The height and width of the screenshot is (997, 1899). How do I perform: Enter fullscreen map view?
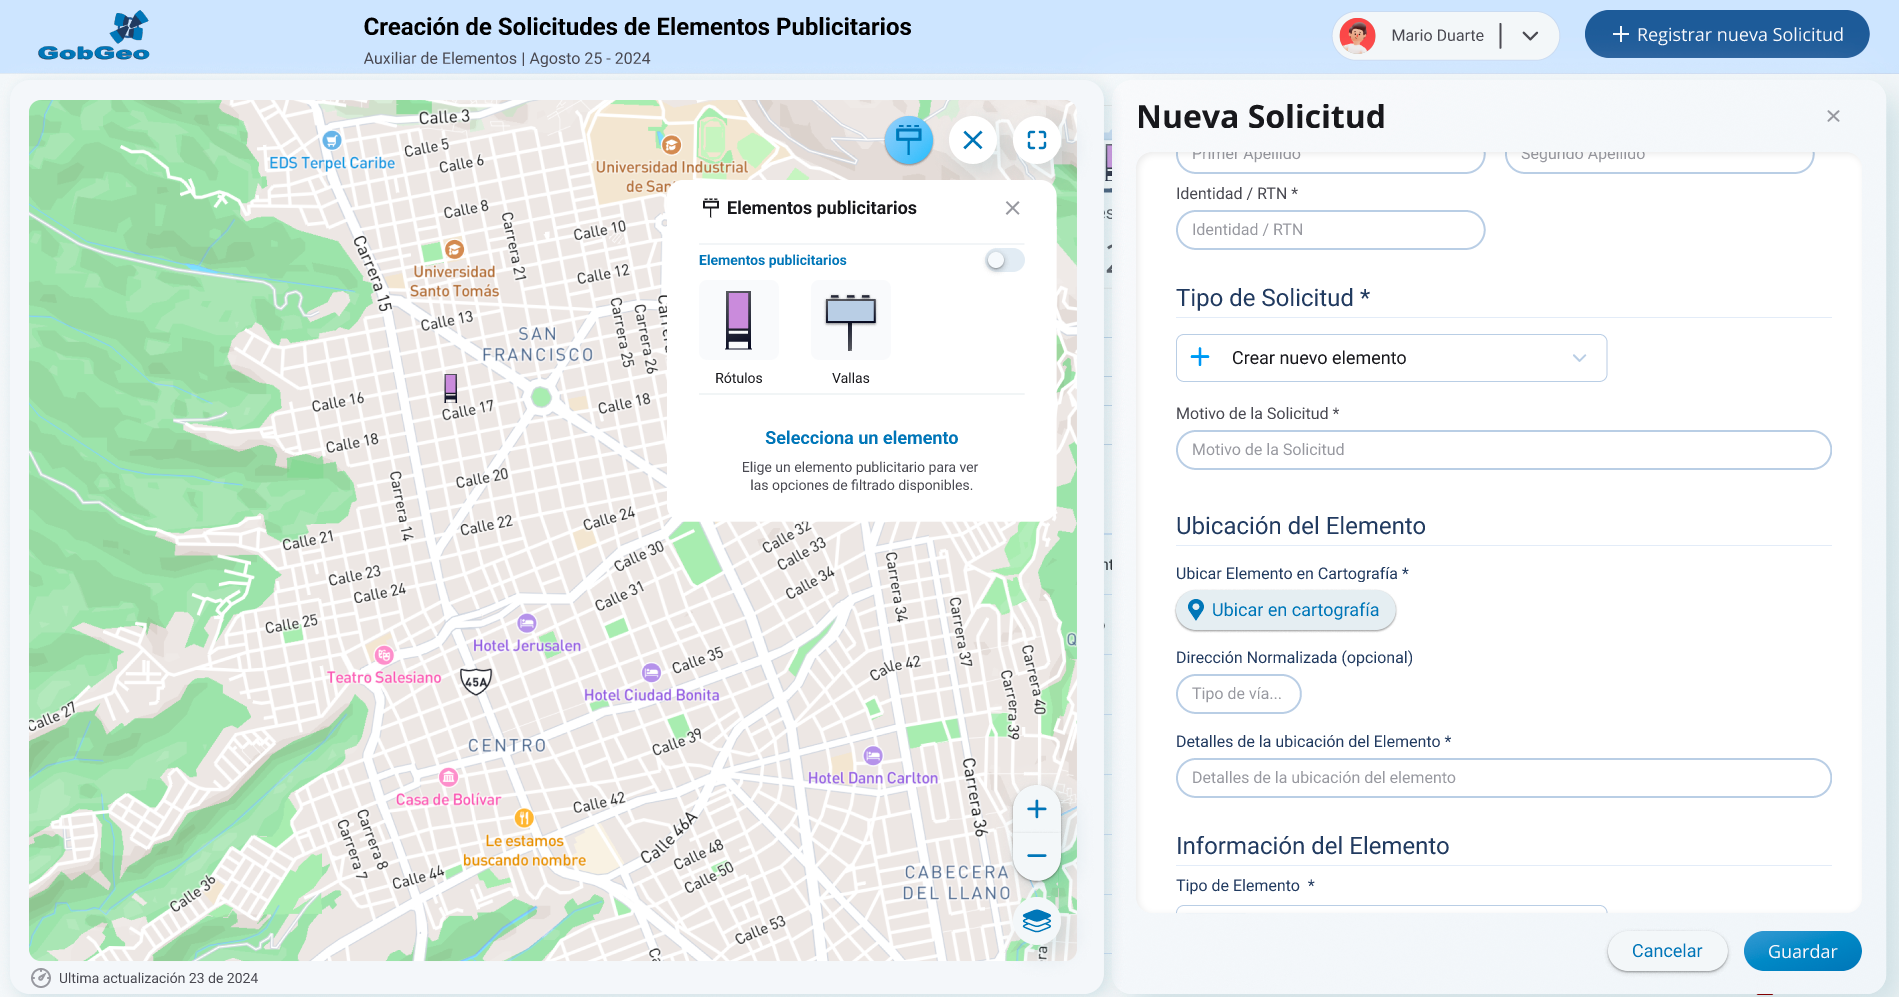click(x=1037, y=140)
